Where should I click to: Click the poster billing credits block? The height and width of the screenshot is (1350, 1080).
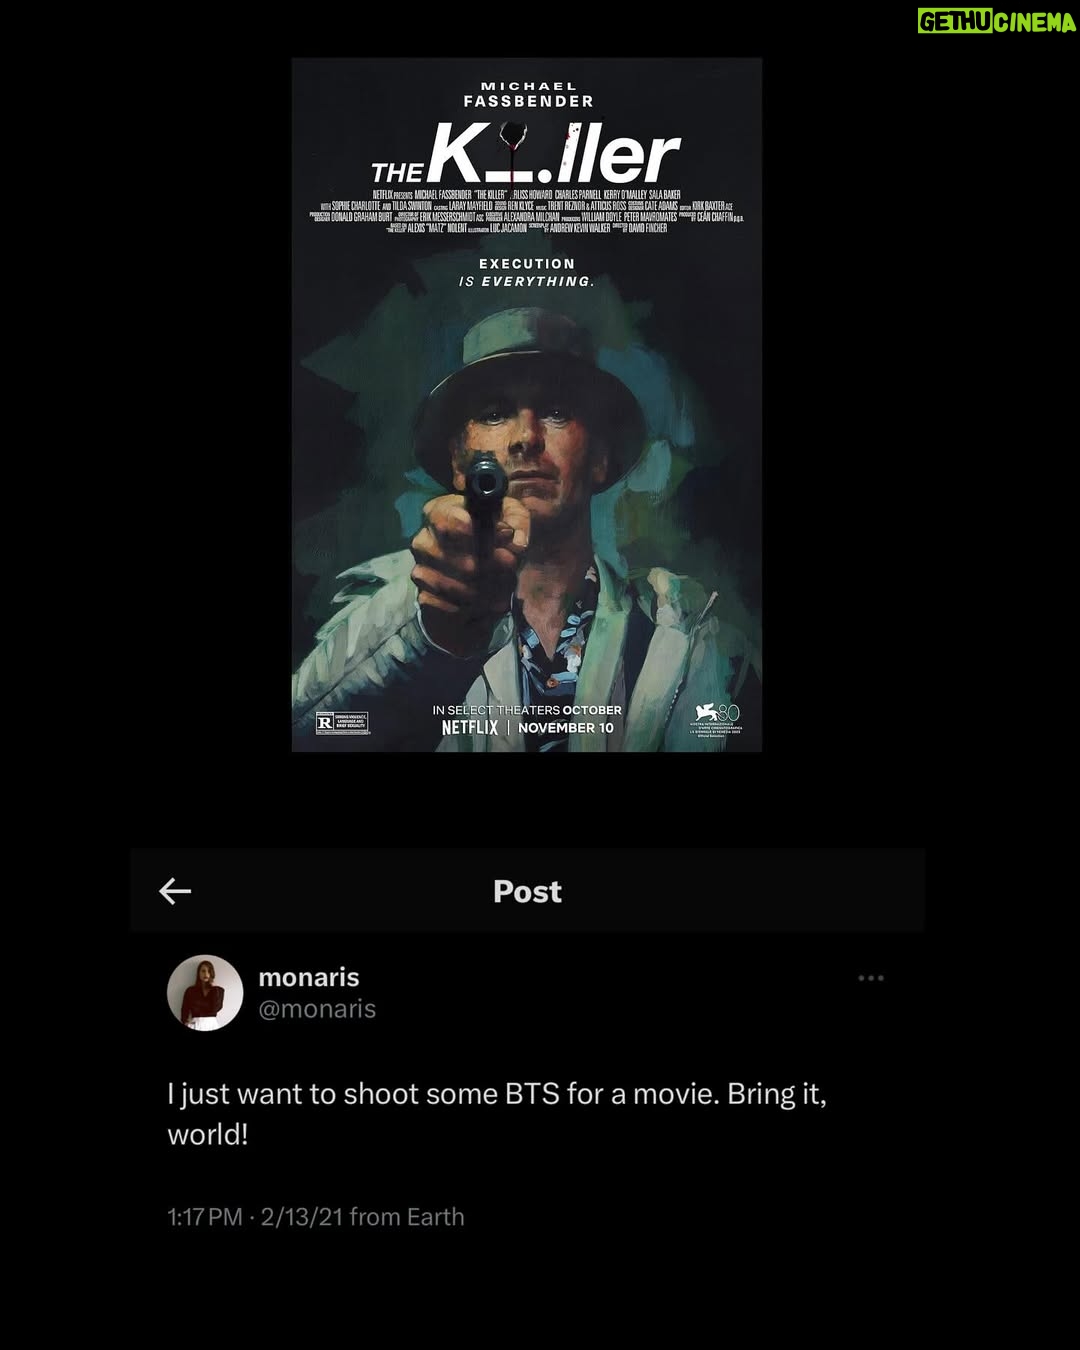527,211
